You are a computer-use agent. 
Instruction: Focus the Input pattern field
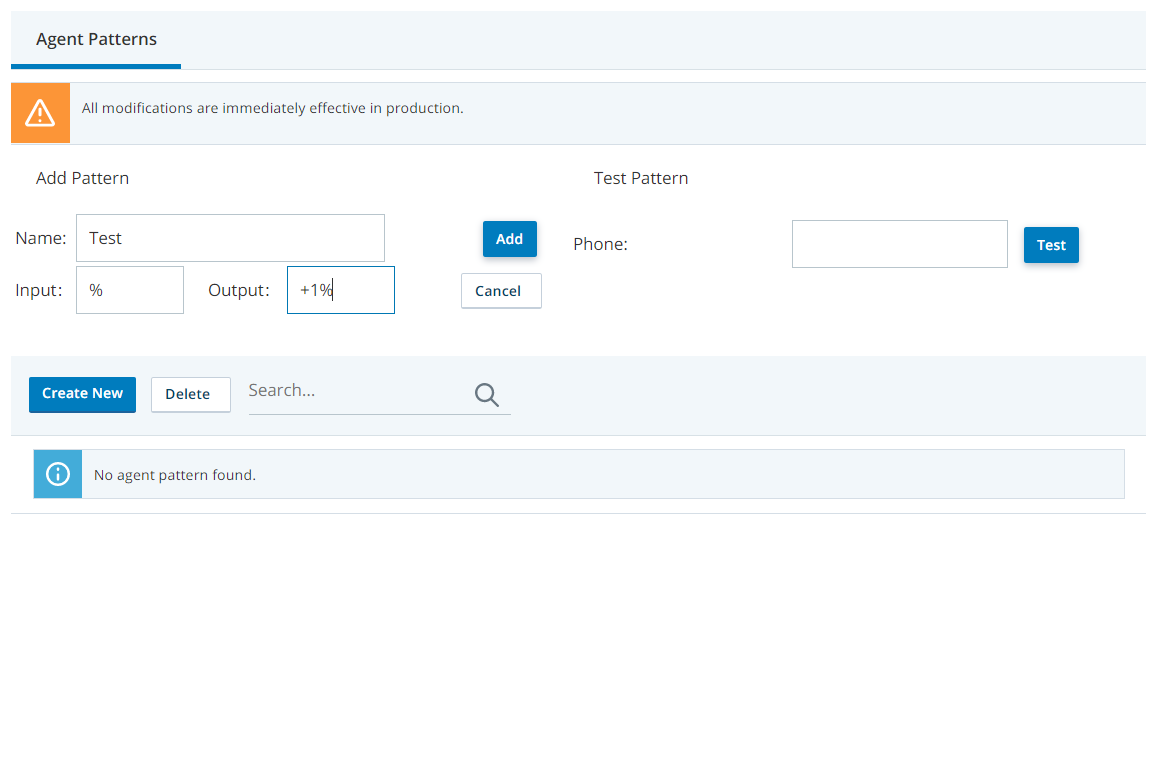pos(130,290)
